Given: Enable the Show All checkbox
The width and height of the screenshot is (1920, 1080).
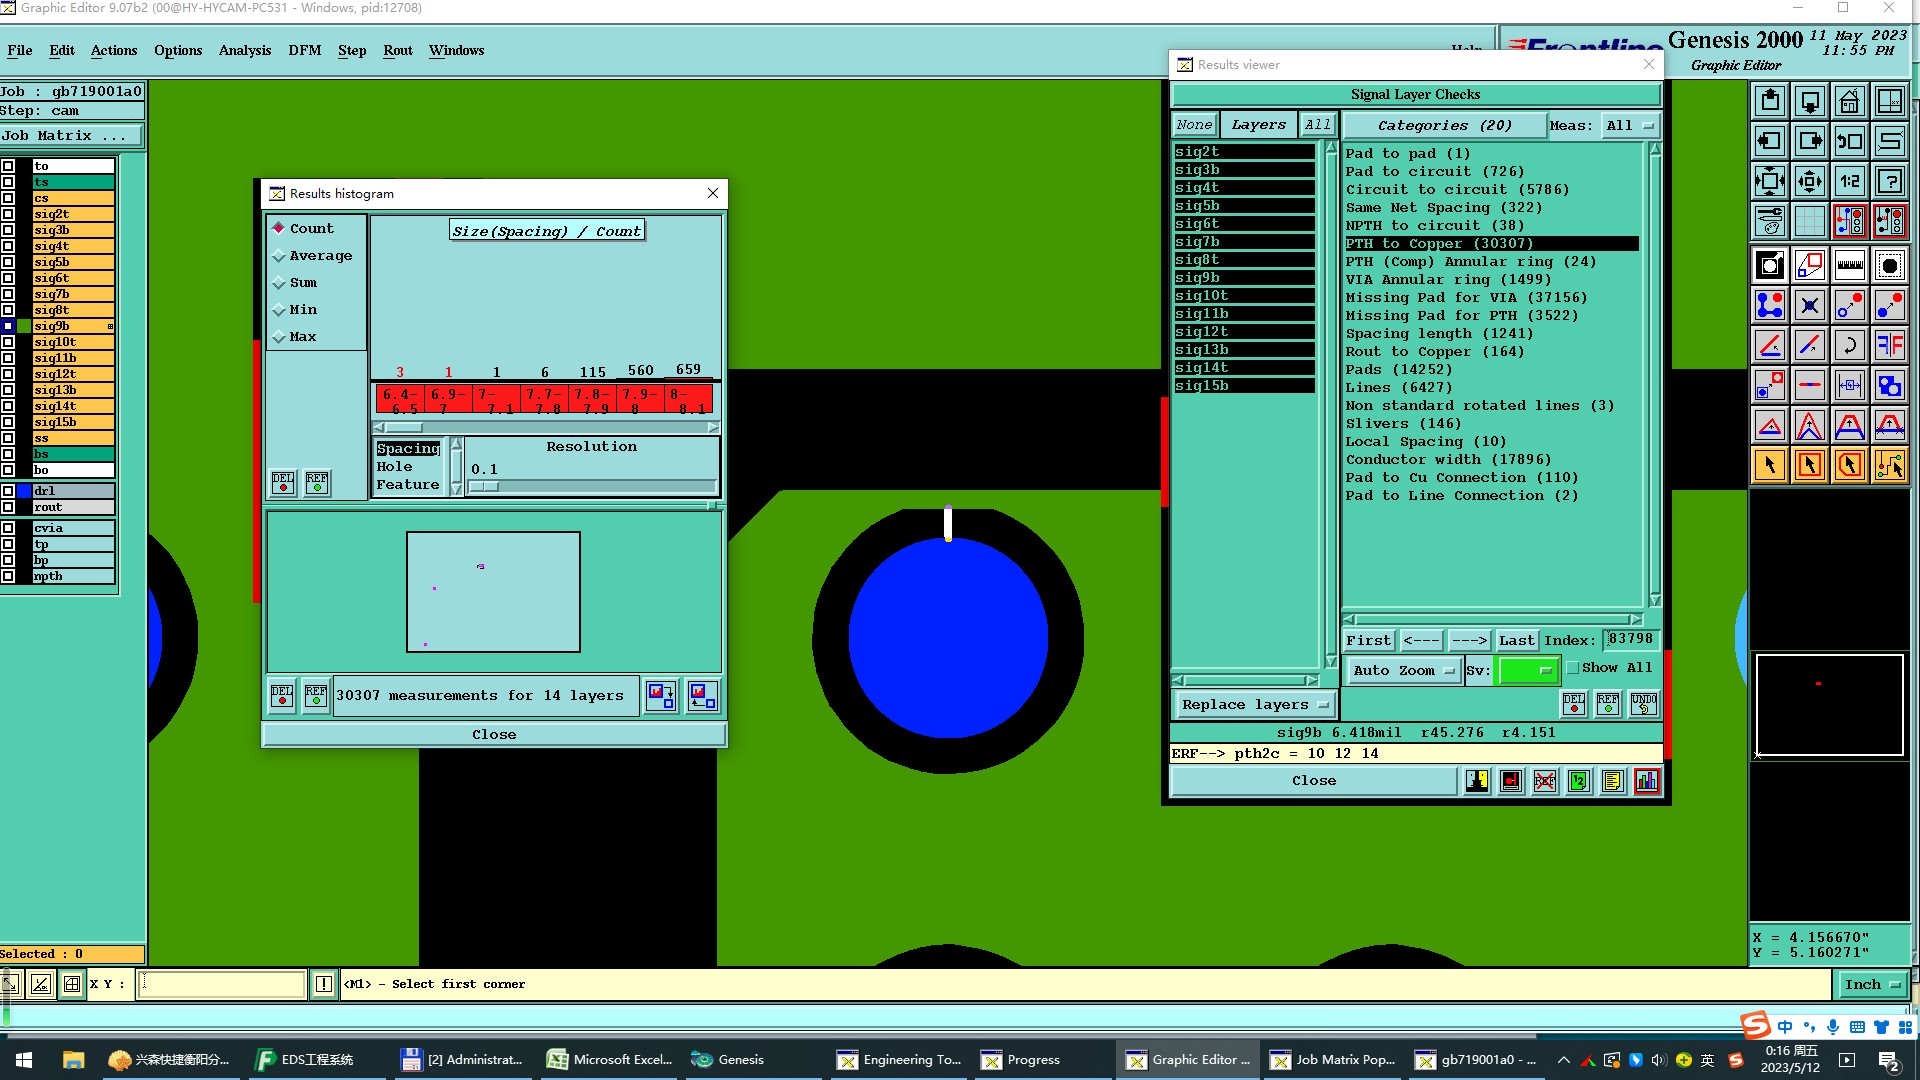Looking at the screenshot, I should coord(1573,668).
